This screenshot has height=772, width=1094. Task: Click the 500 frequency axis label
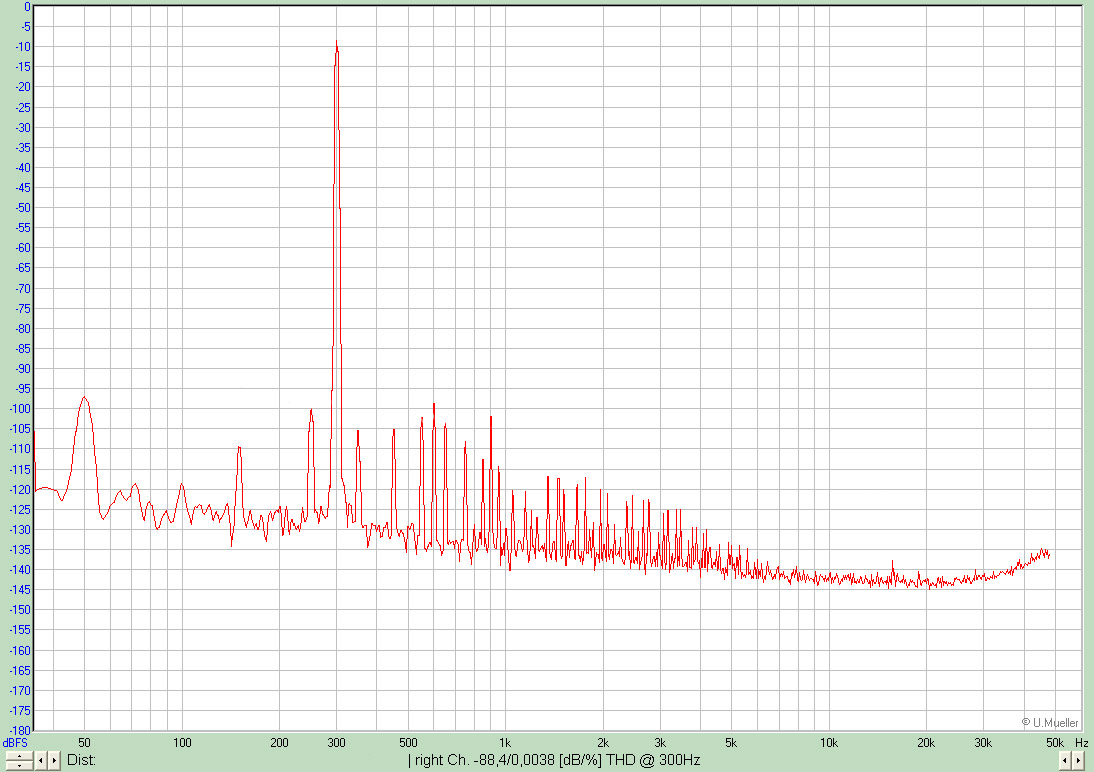click(x=408, y=743)
